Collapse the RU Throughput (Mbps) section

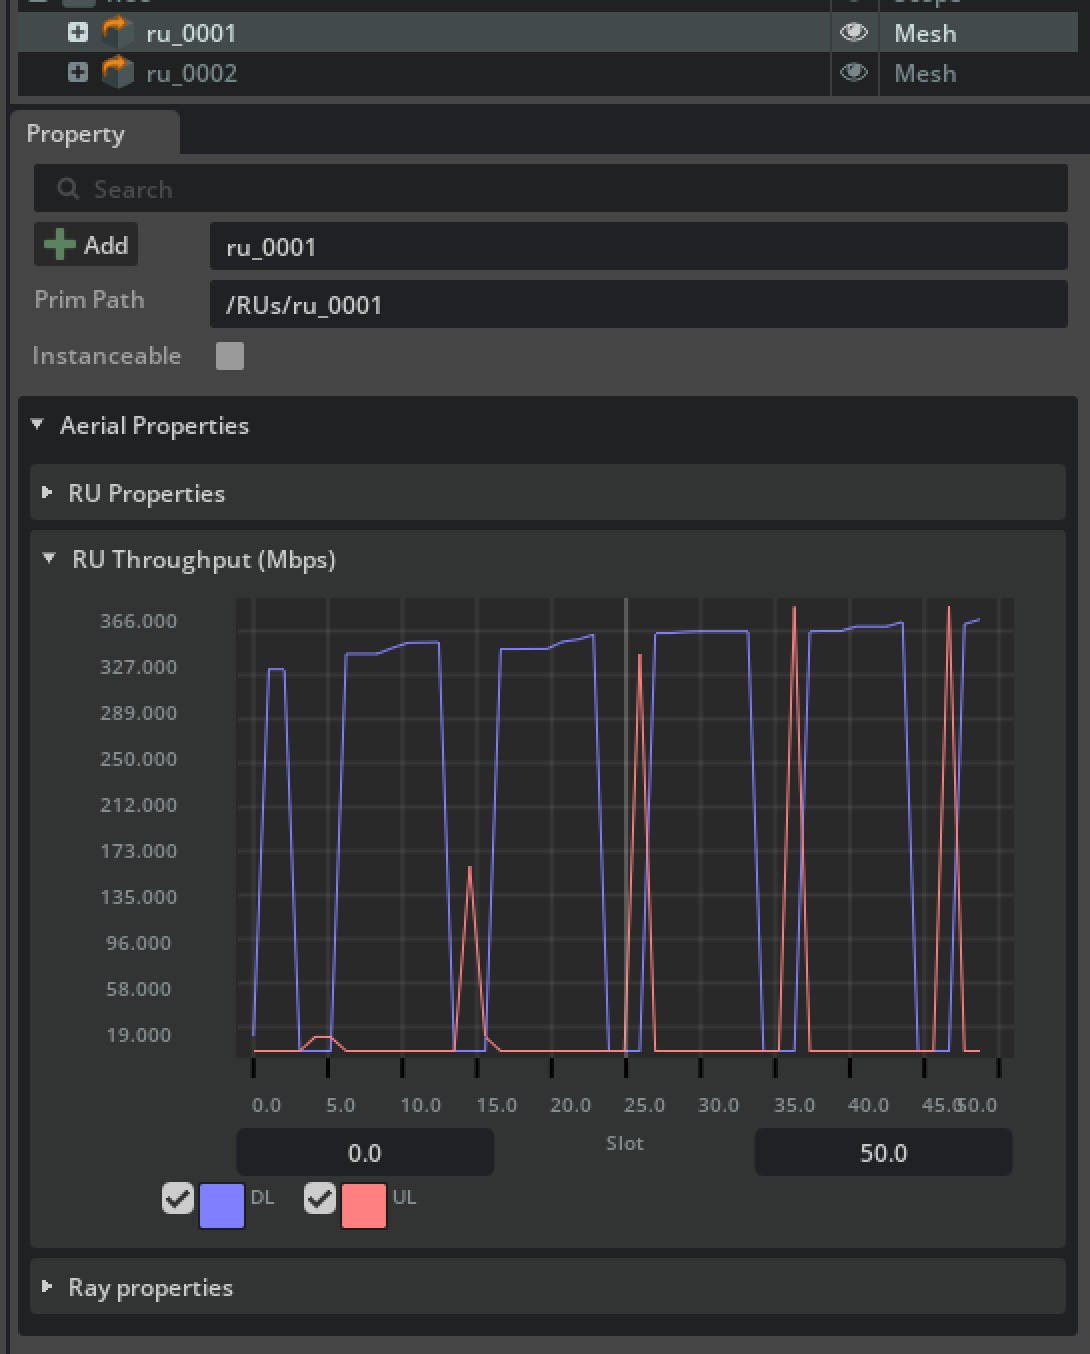49,559
